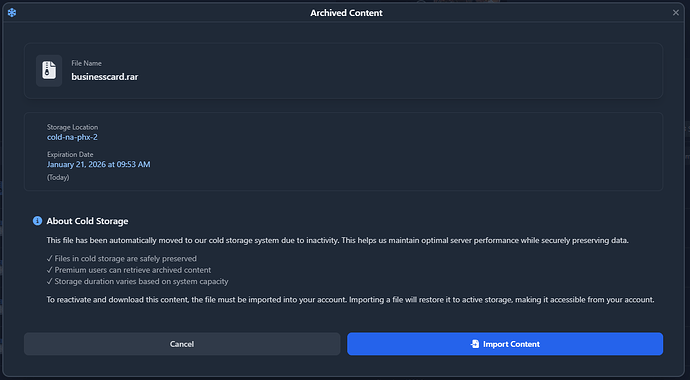The width and height of the screenshot is (690, 380).
Task: Click the cold-na-phx-2 storage location
Action: 72,137
